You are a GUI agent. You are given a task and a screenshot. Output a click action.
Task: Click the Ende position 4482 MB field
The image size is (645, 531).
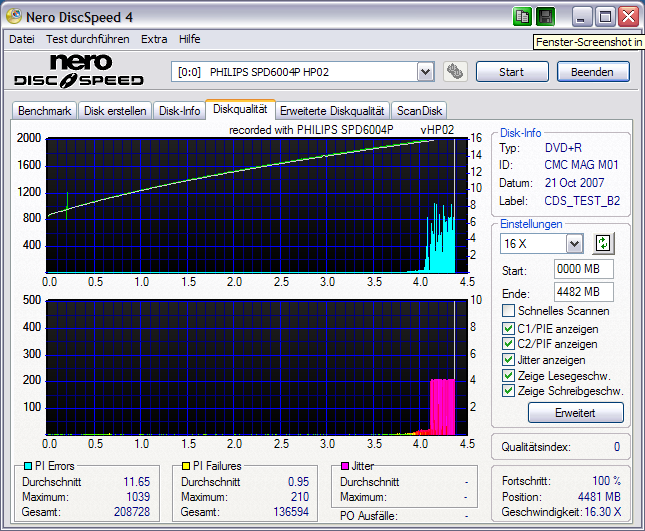[x=583, y=292]
